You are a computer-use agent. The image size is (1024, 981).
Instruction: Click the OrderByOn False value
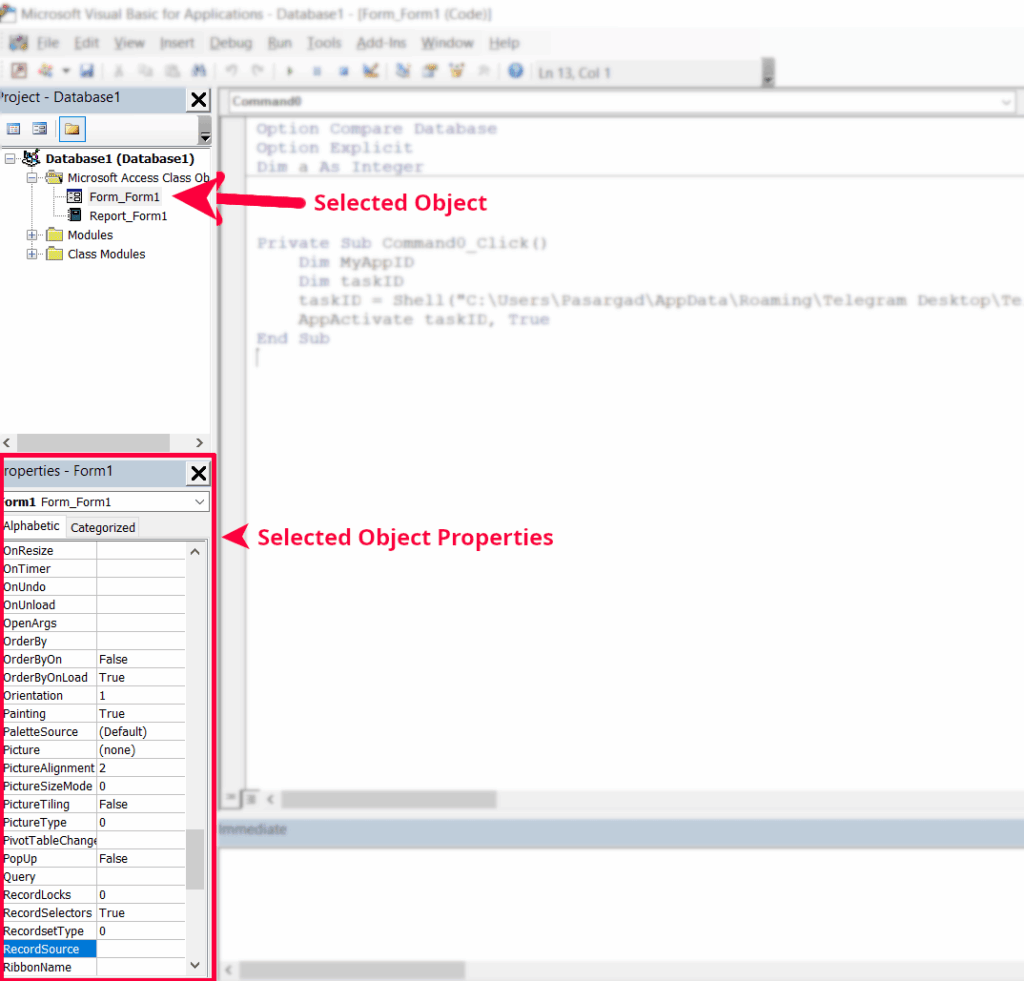(141, 660)
